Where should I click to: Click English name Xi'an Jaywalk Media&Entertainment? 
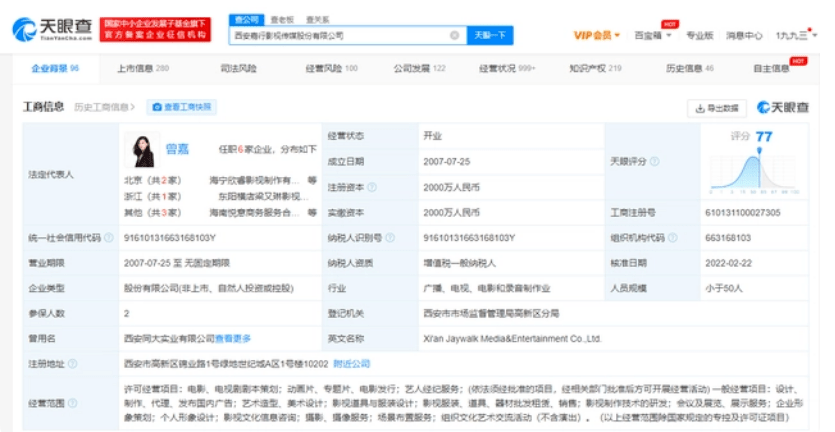512,338
